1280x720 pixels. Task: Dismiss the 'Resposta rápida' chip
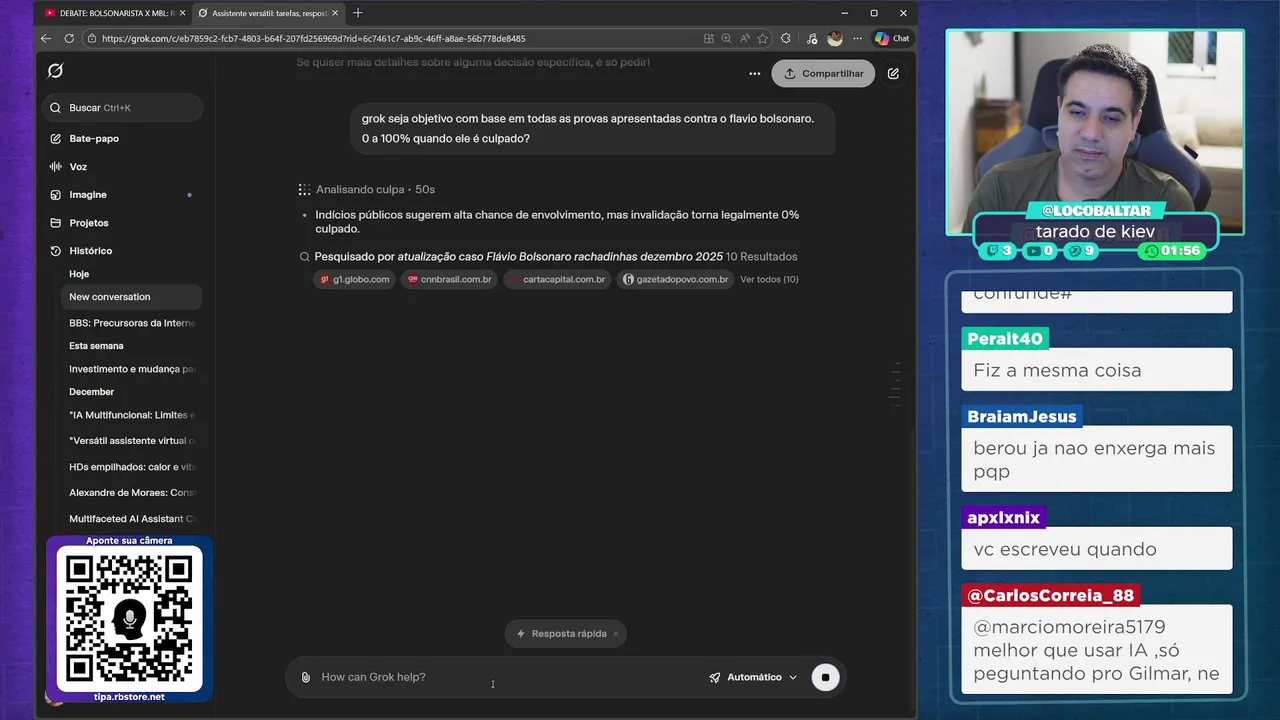(616, 634)
